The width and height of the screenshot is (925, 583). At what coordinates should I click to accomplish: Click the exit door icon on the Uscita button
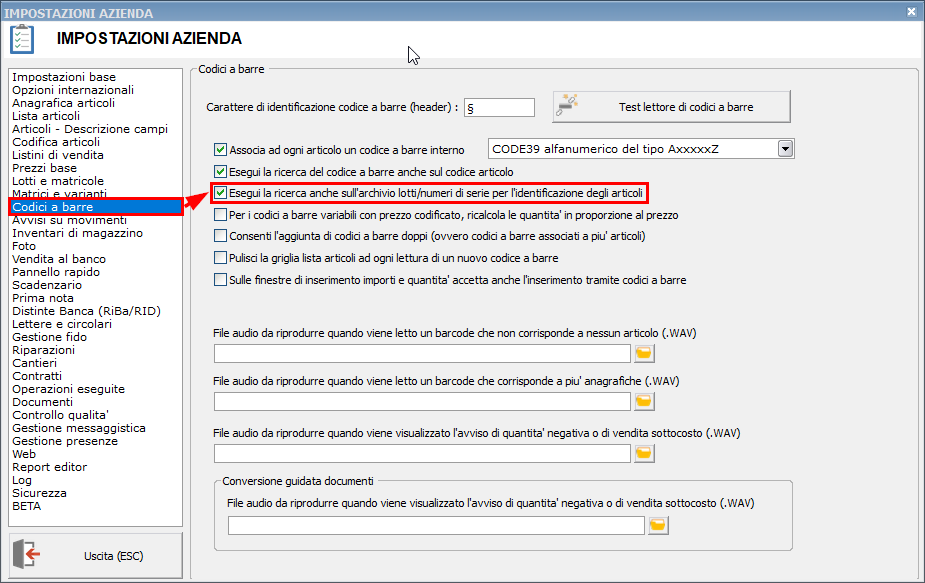pyautogui.click(x=27, y=554)
